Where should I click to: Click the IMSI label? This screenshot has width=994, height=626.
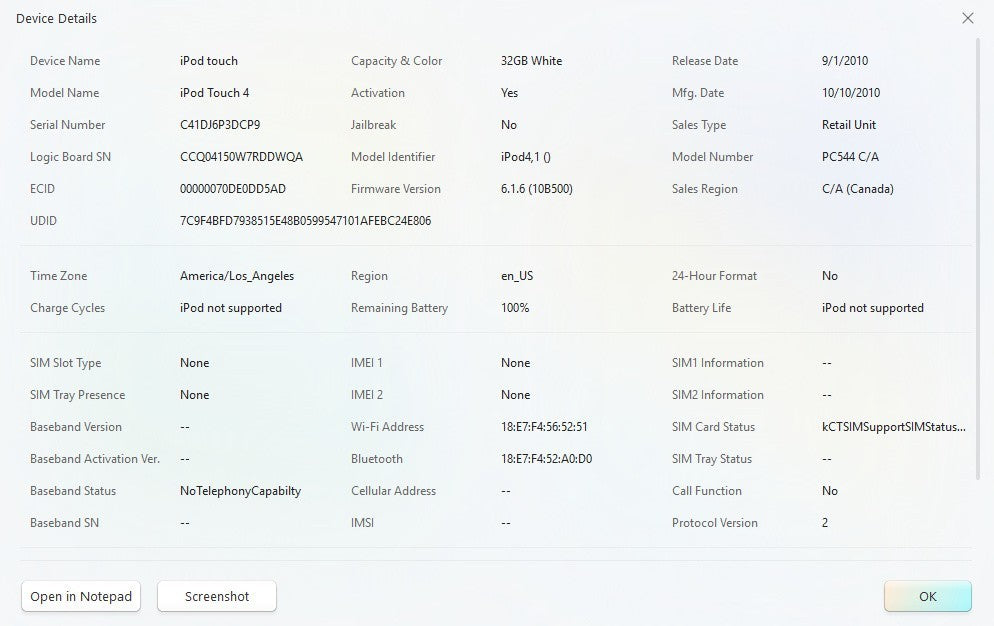coord(363,523)
